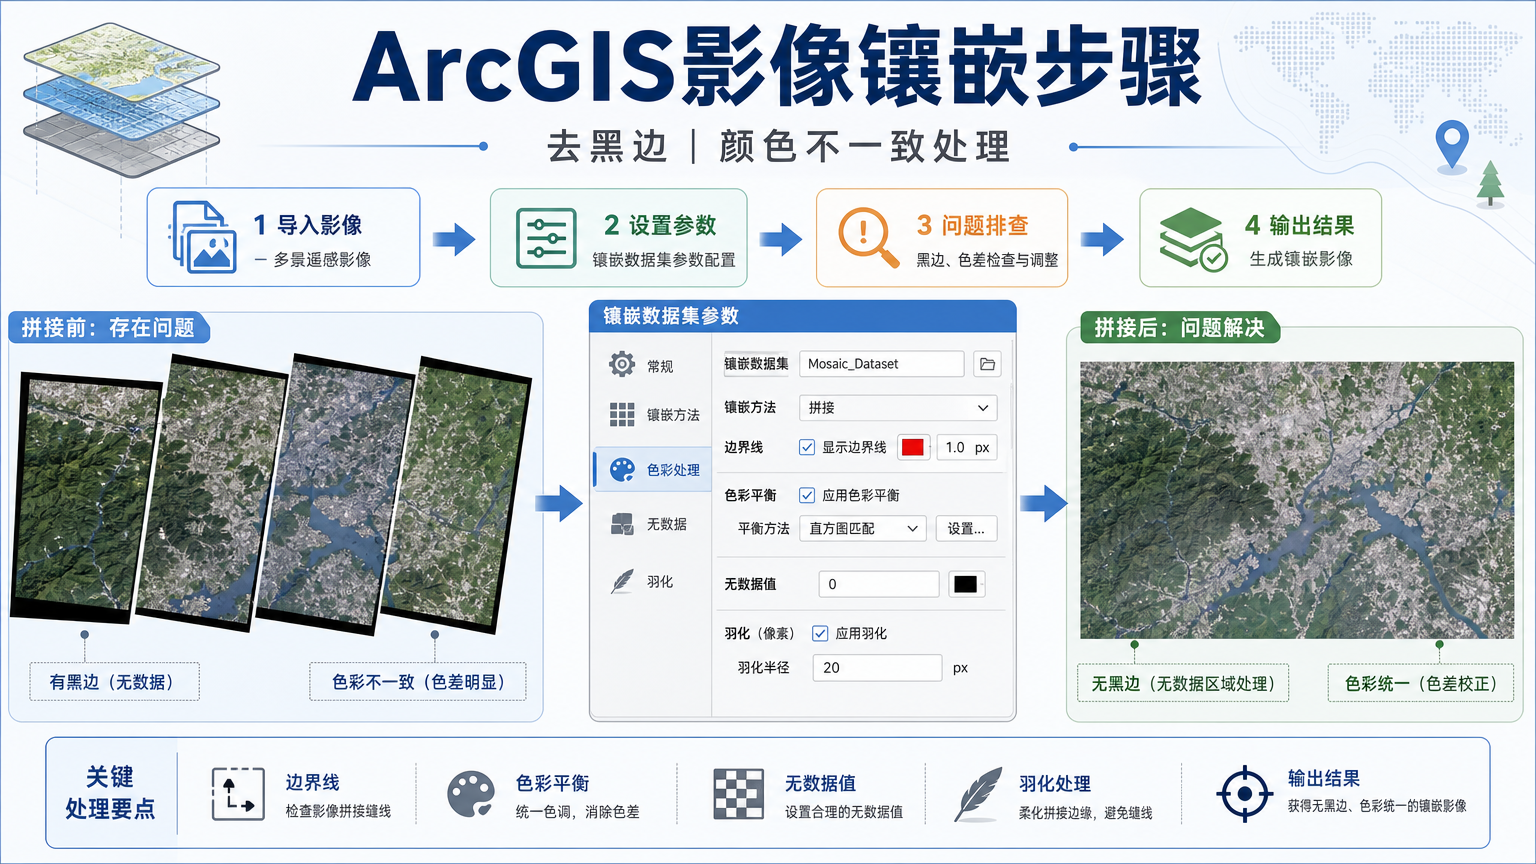Image resolution: width=1536 pixels, height=864 pixels.
Task: Click the 色彩不一致（色差明显）label
Action: click(x=418, y=682)
